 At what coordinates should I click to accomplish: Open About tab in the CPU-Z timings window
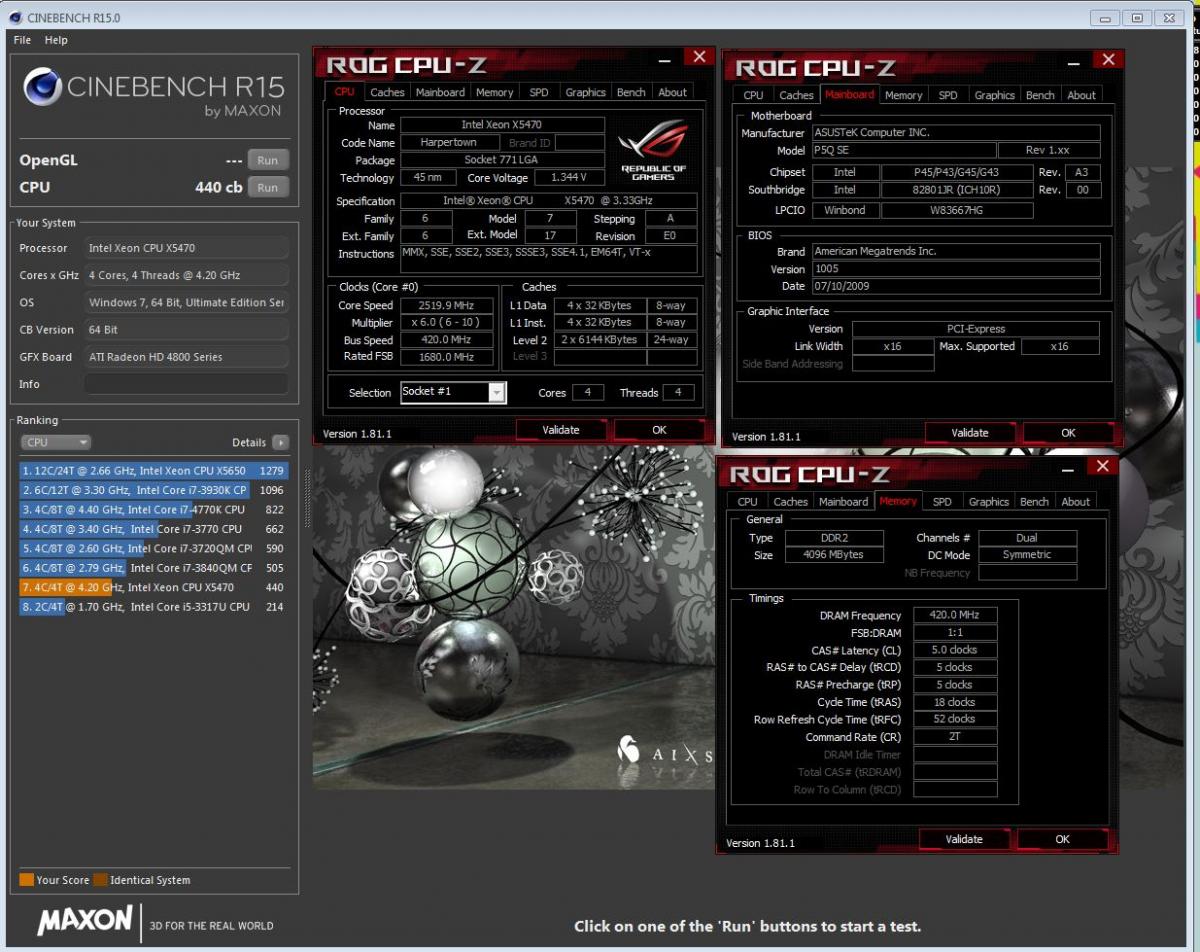pyautogui.click(x=1076, y=501)
